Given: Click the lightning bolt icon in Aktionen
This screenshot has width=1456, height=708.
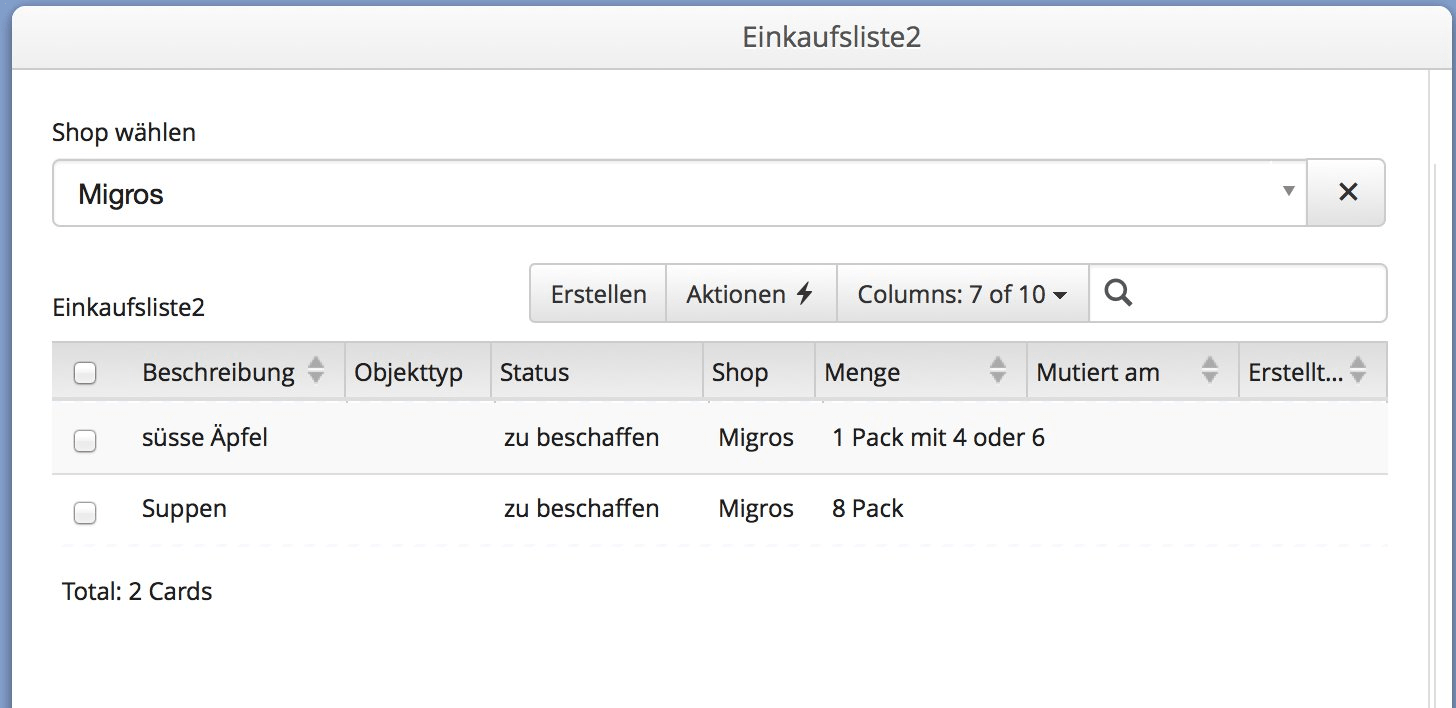Looking at the screenshot, I should pos(804,294).
